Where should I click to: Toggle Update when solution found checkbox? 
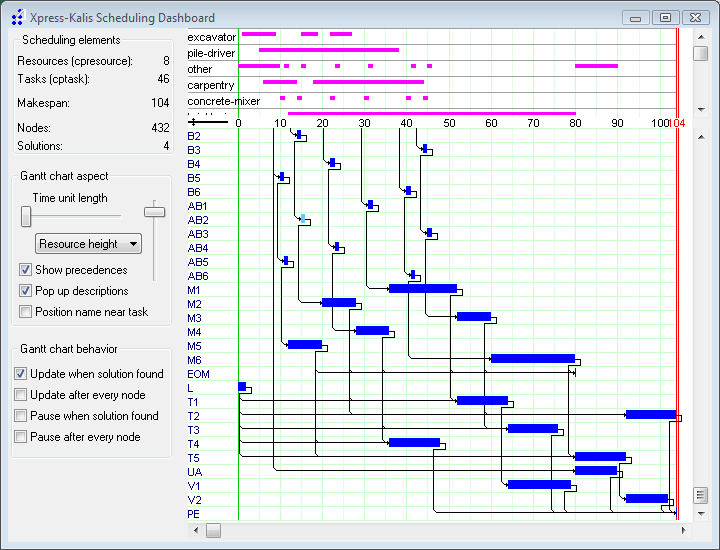(21, 374)
